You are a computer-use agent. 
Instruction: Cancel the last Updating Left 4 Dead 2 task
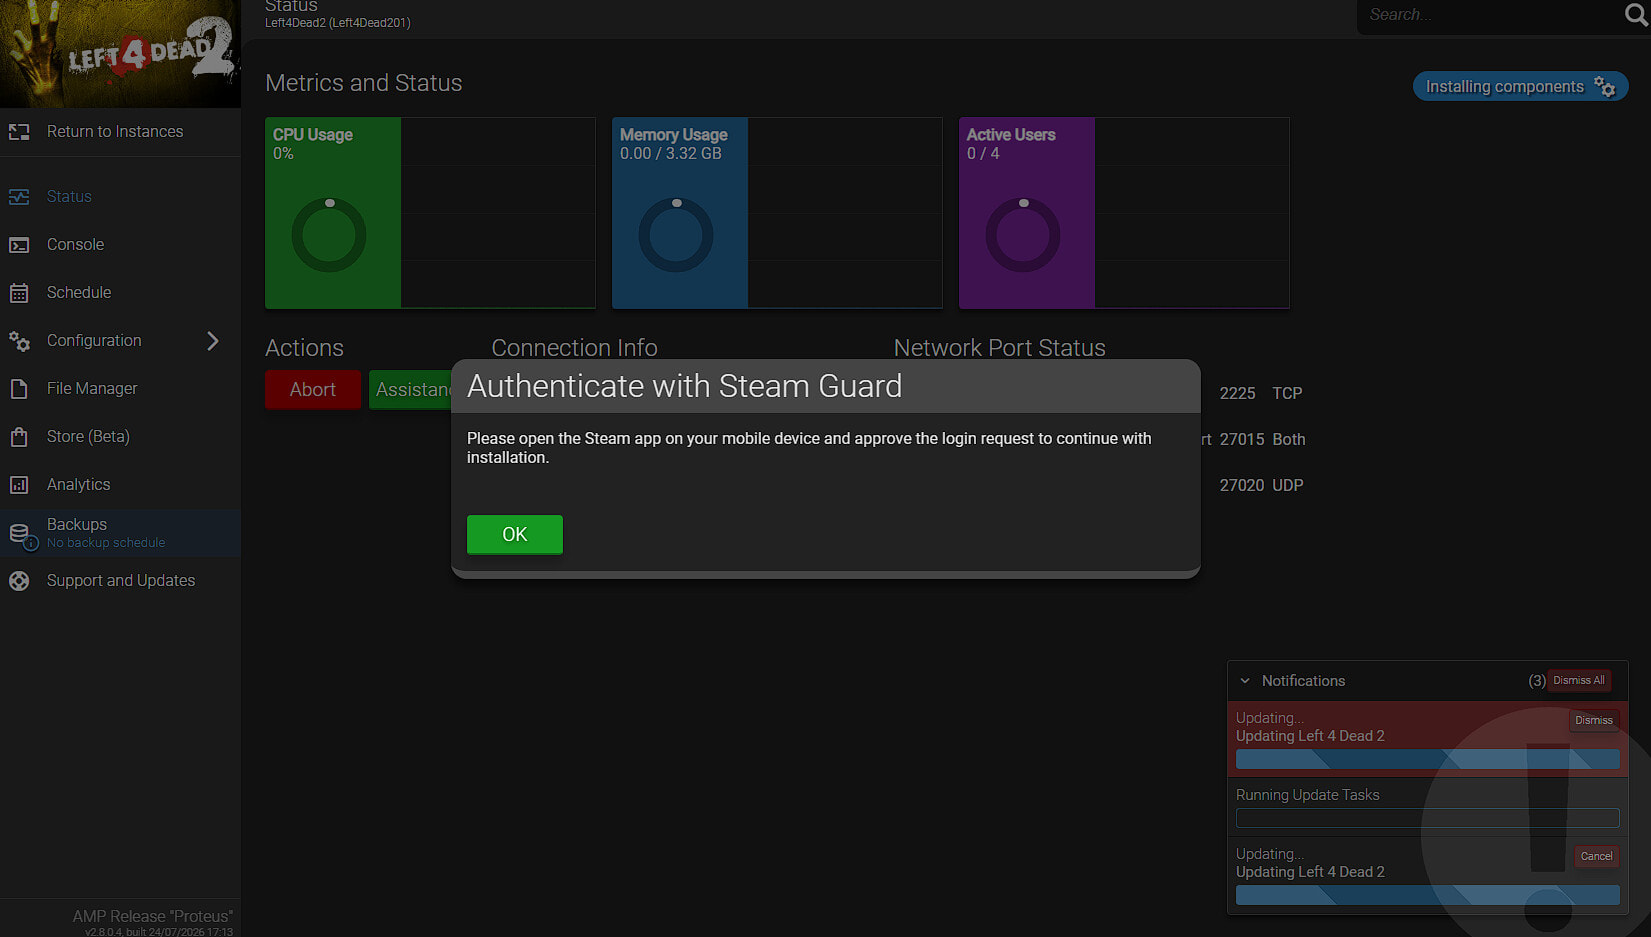pos(1596,857)
